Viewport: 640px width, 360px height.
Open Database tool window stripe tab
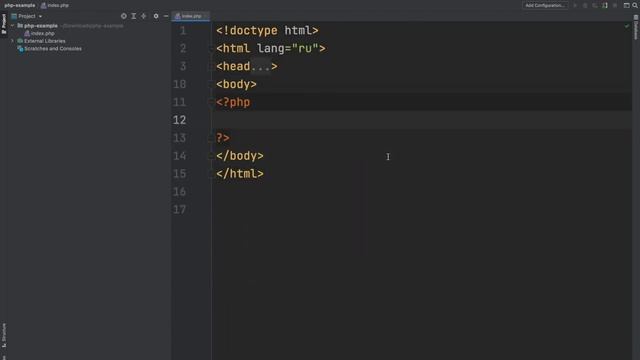[x=636, y=27]
